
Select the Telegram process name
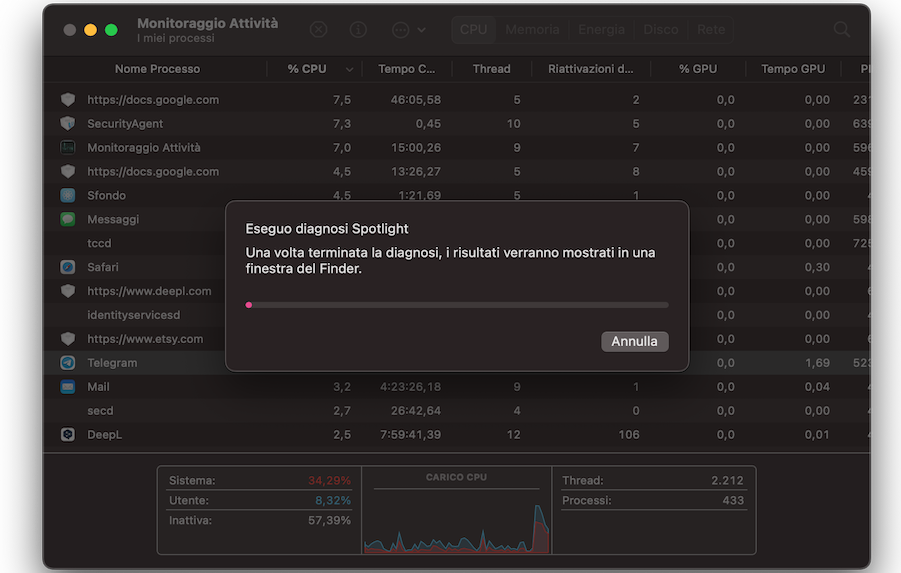(x=112, y=363)
